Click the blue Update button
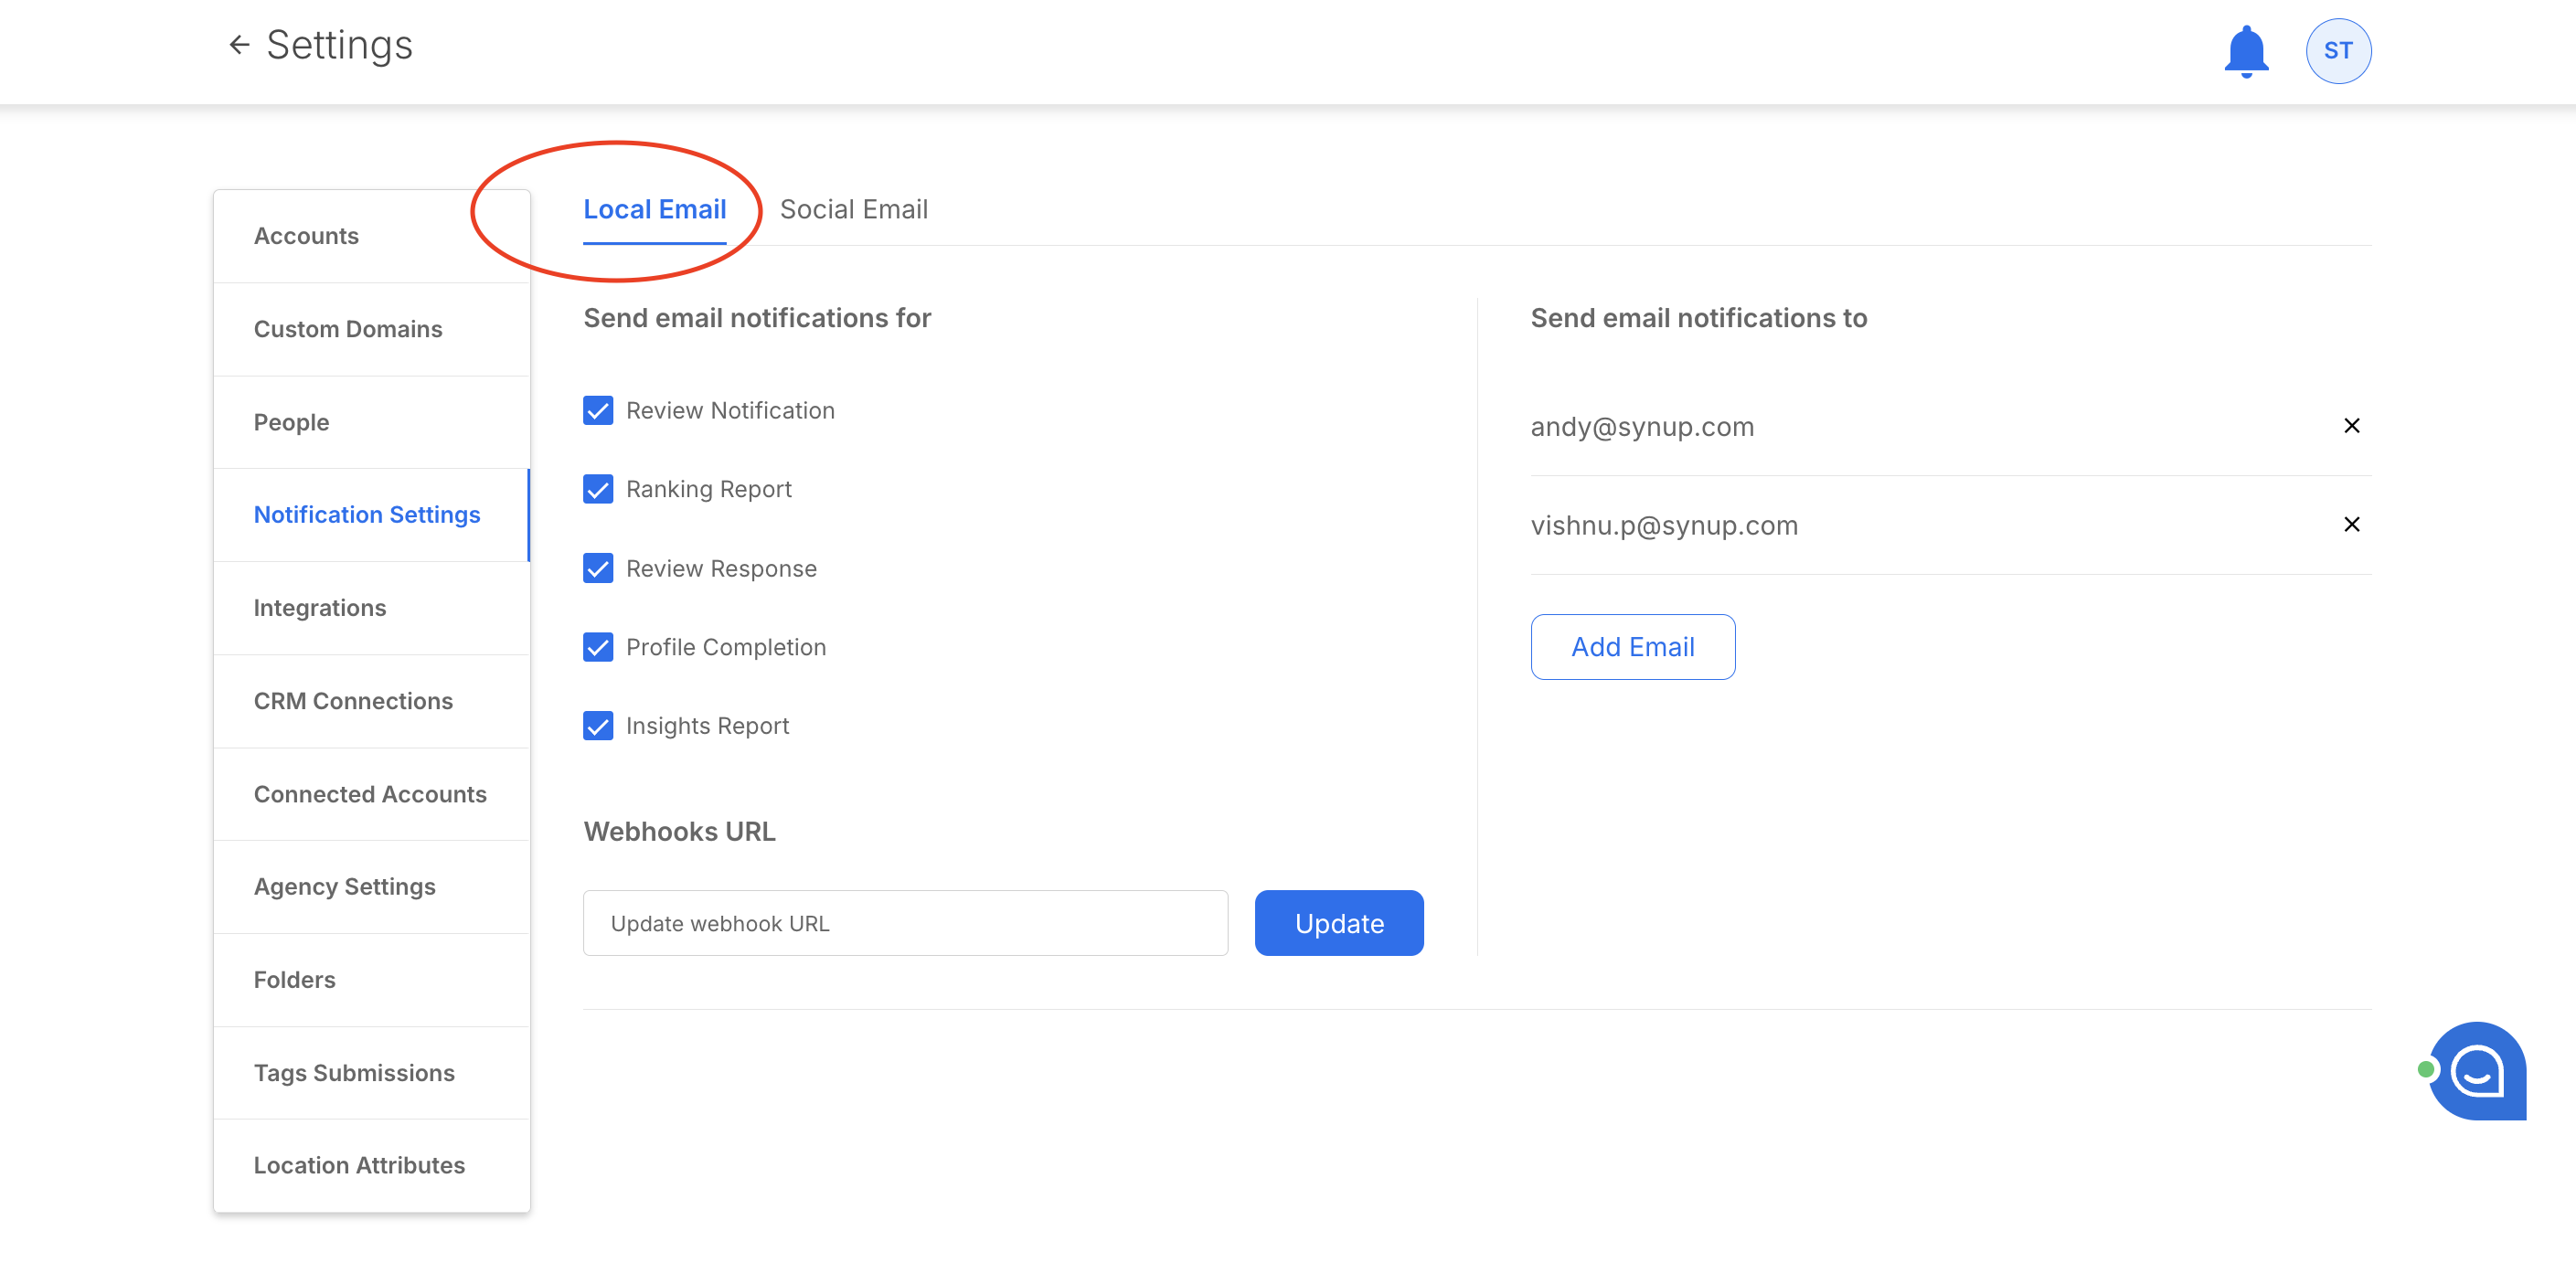The image size is (2576, 1263). 1338,923
